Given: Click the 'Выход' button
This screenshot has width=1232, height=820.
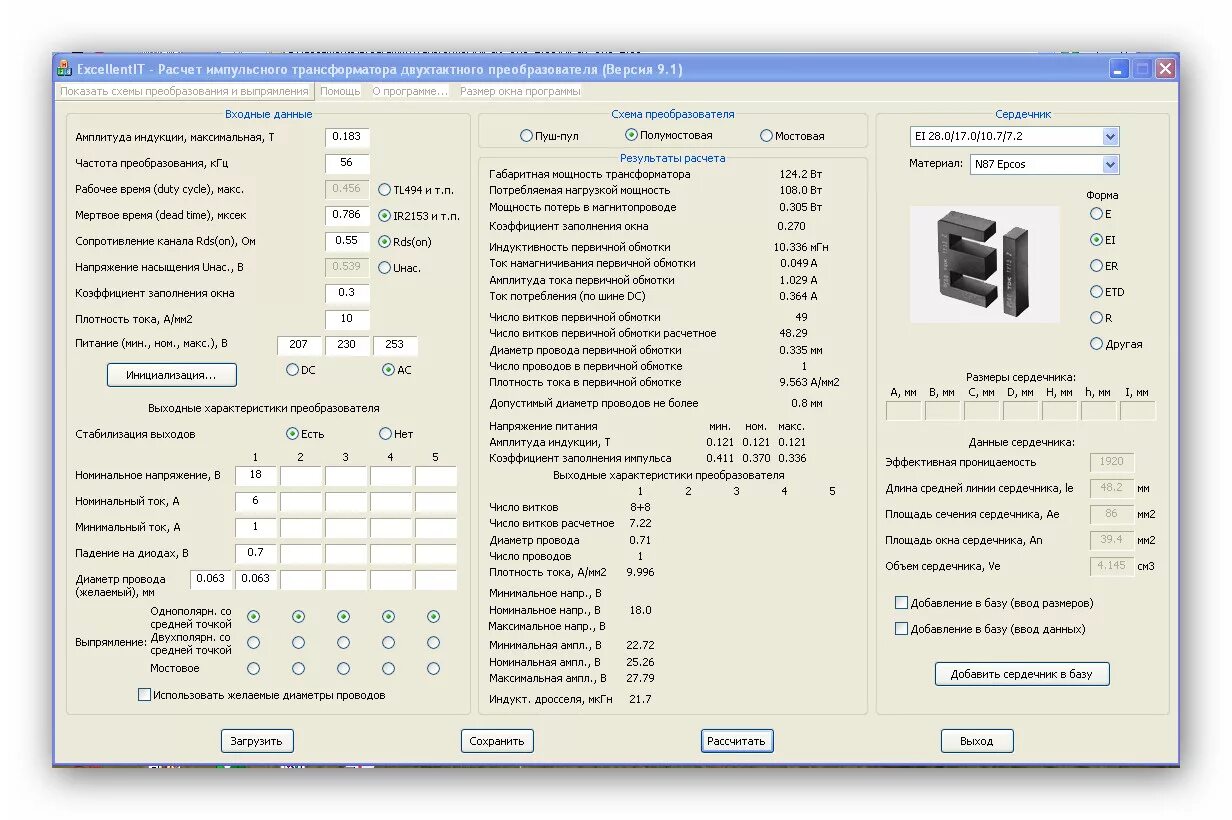Looking at the screenshot, I should tap(977, 741).
